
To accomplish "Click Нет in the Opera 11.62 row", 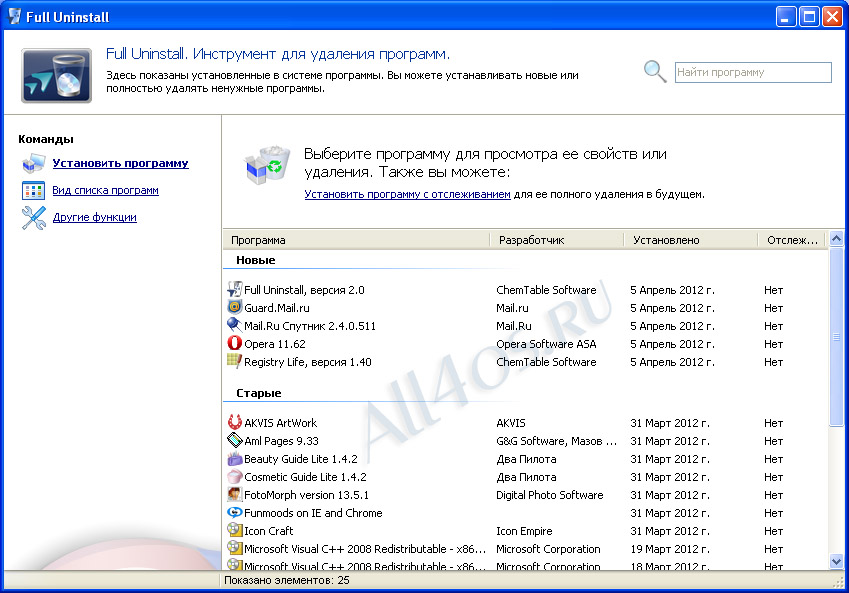I will [773, 344].
